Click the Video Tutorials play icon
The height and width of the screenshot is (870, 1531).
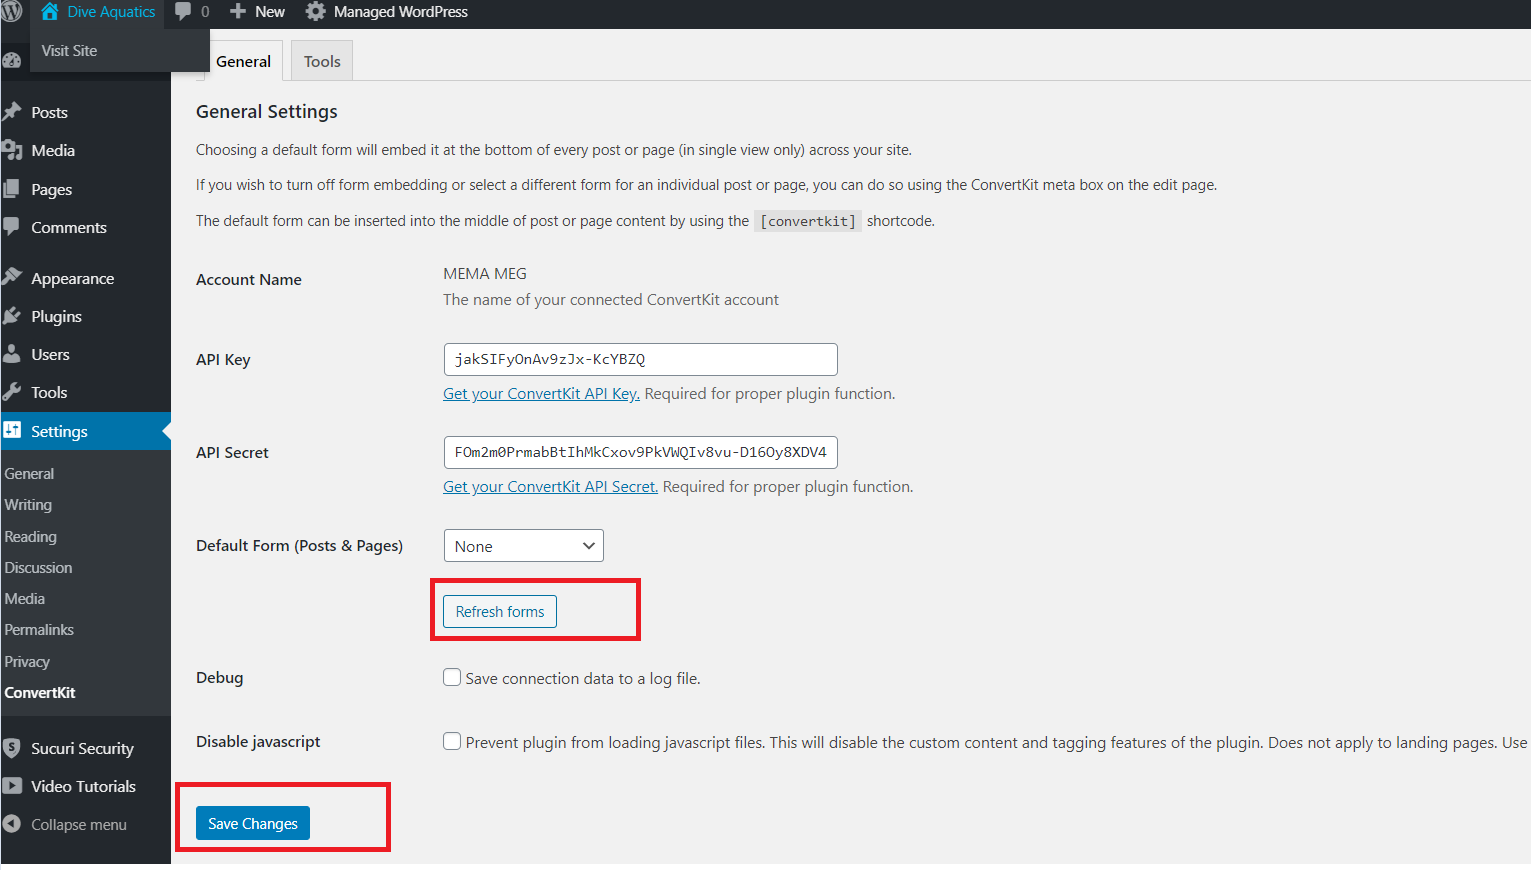coord(13,786)
